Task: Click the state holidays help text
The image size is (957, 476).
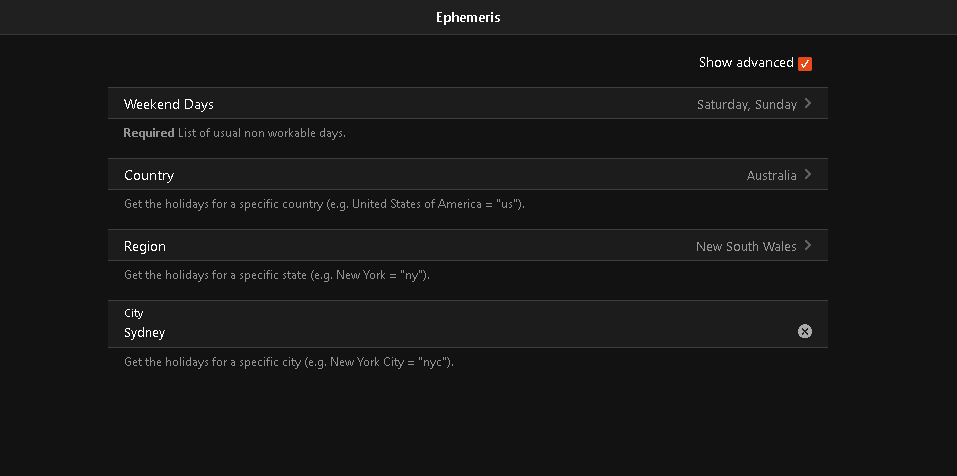Action: [277, 275]
